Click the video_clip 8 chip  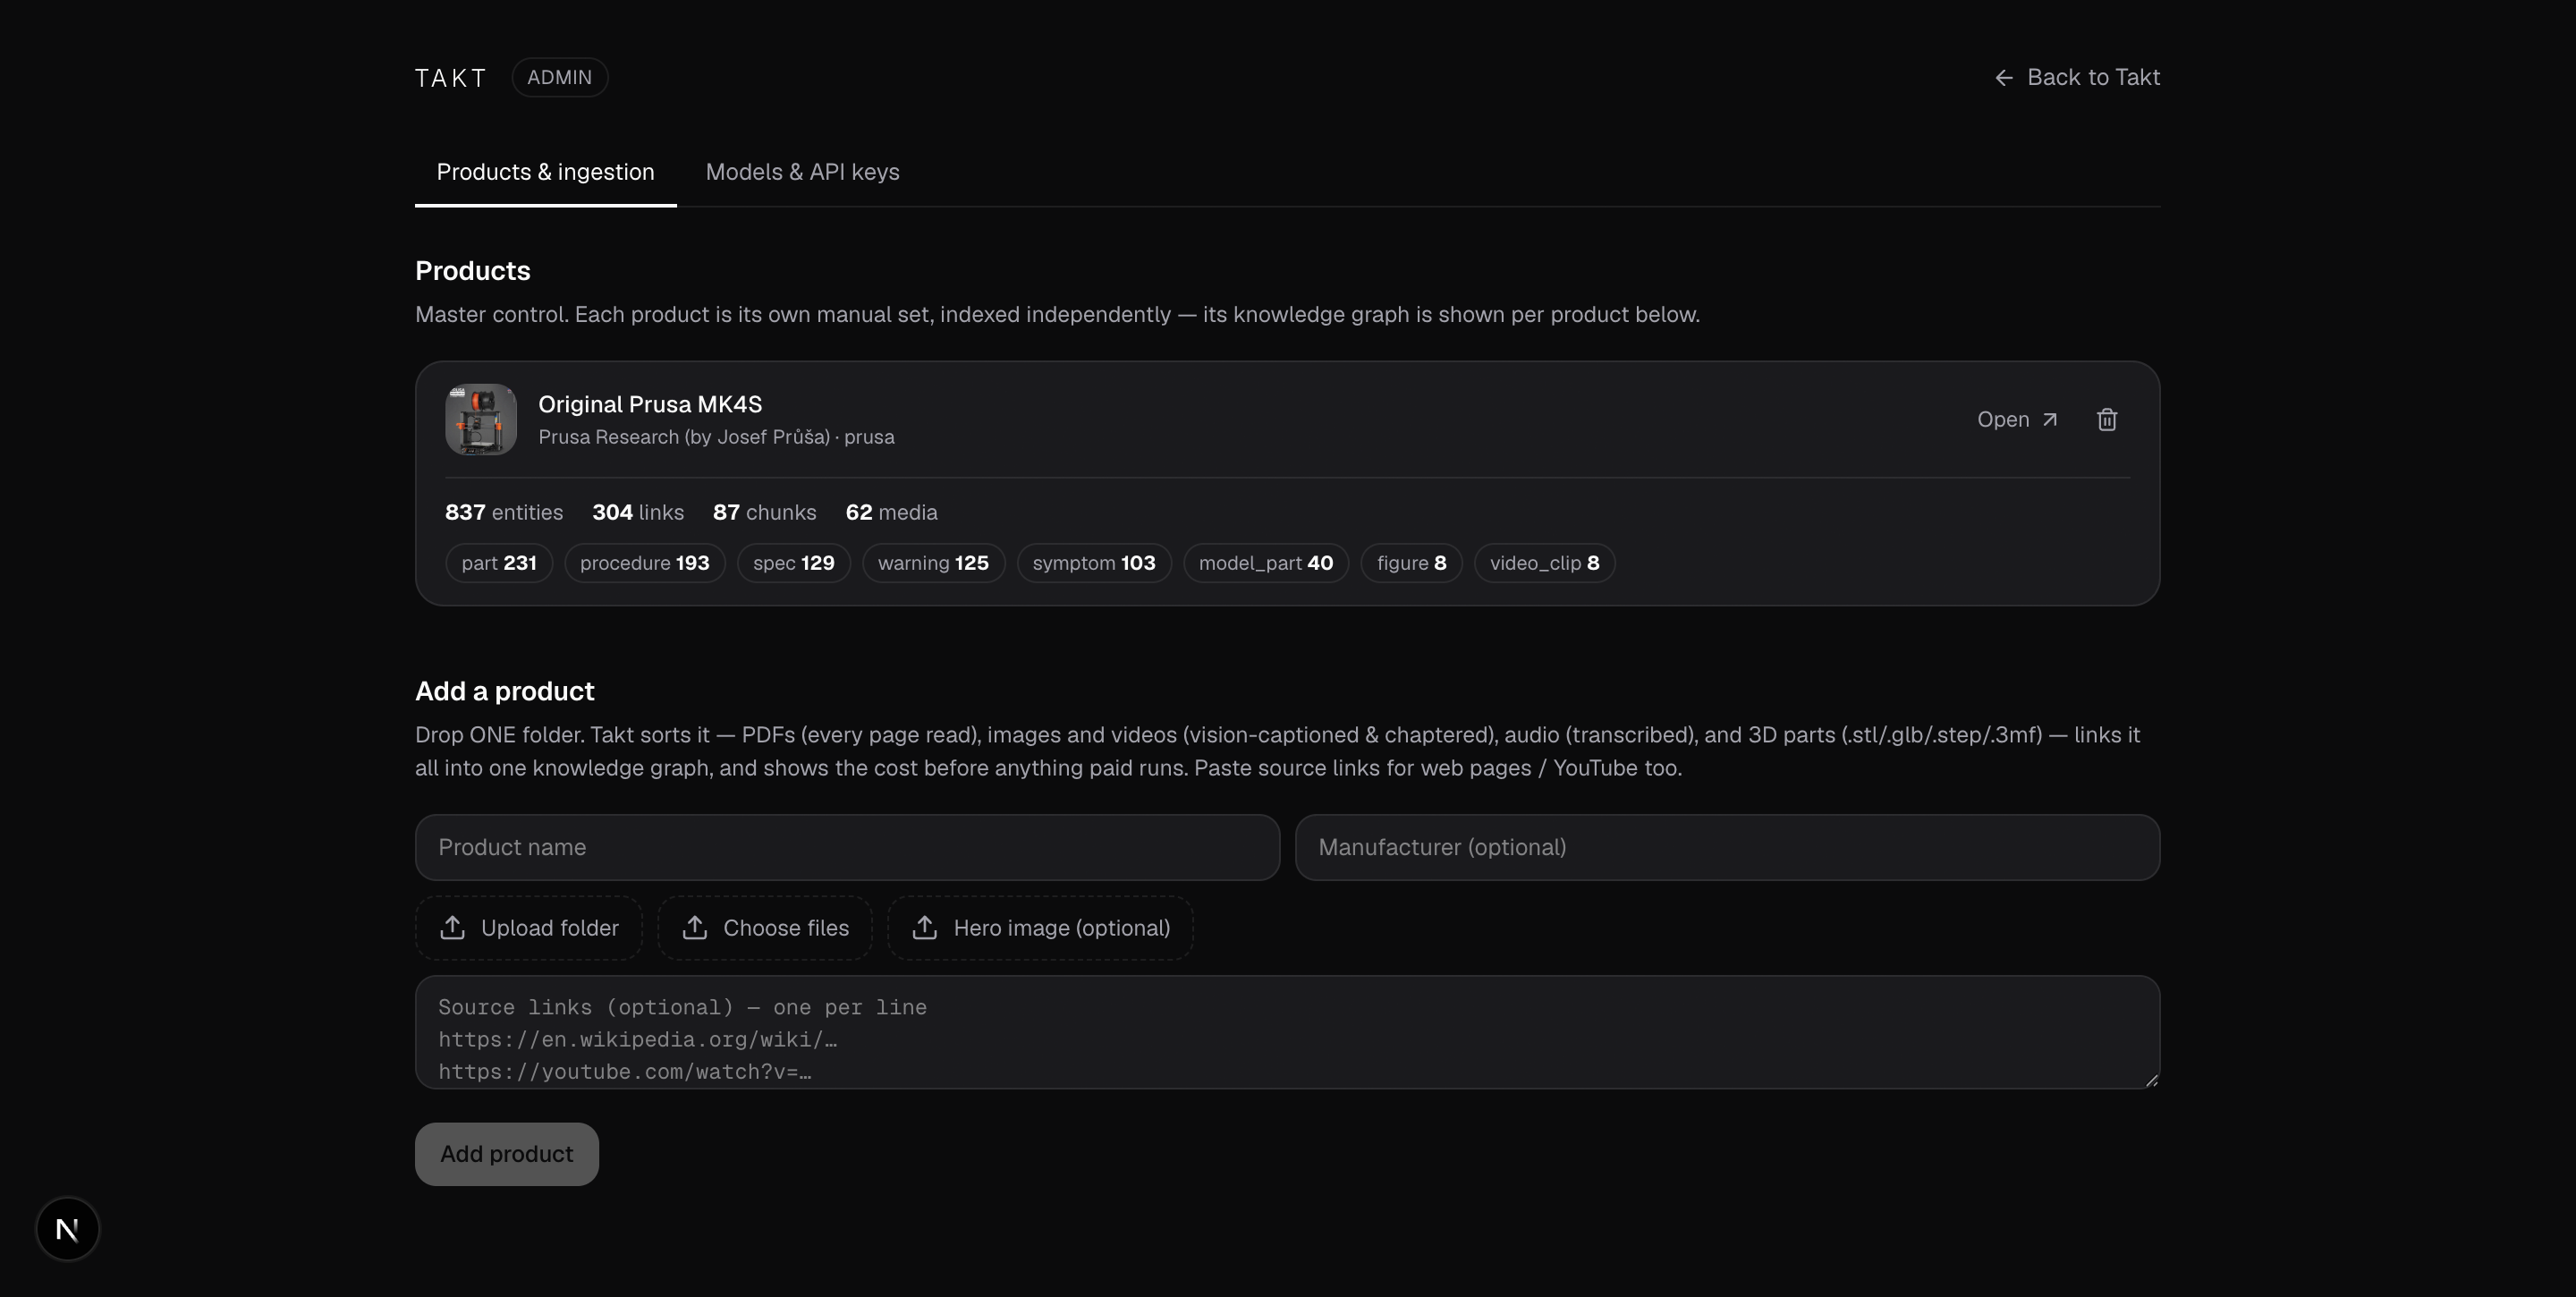coord(1544,563)
